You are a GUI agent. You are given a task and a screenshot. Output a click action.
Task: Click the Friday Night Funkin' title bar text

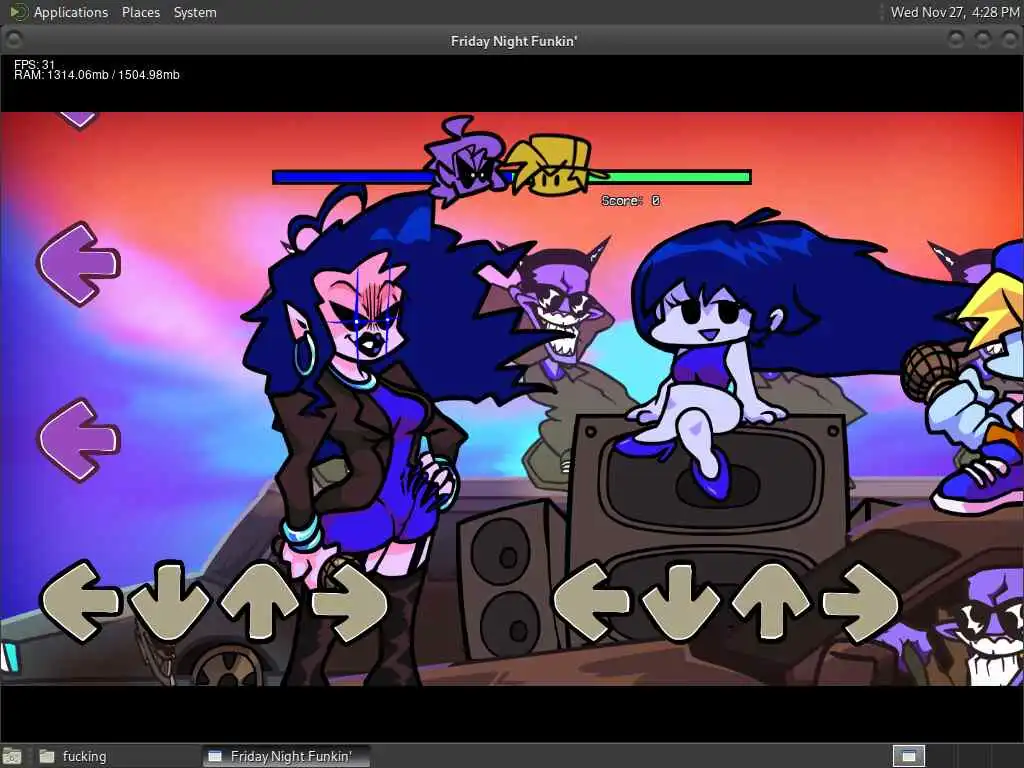pos(514,41)
